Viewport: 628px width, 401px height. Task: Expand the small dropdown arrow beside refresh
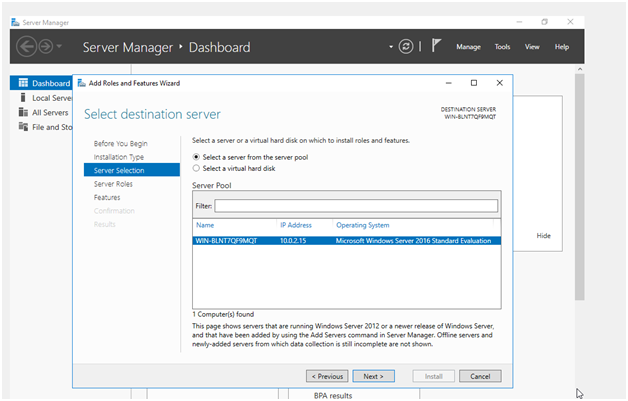pyautogui.click(x=391, y=47)
